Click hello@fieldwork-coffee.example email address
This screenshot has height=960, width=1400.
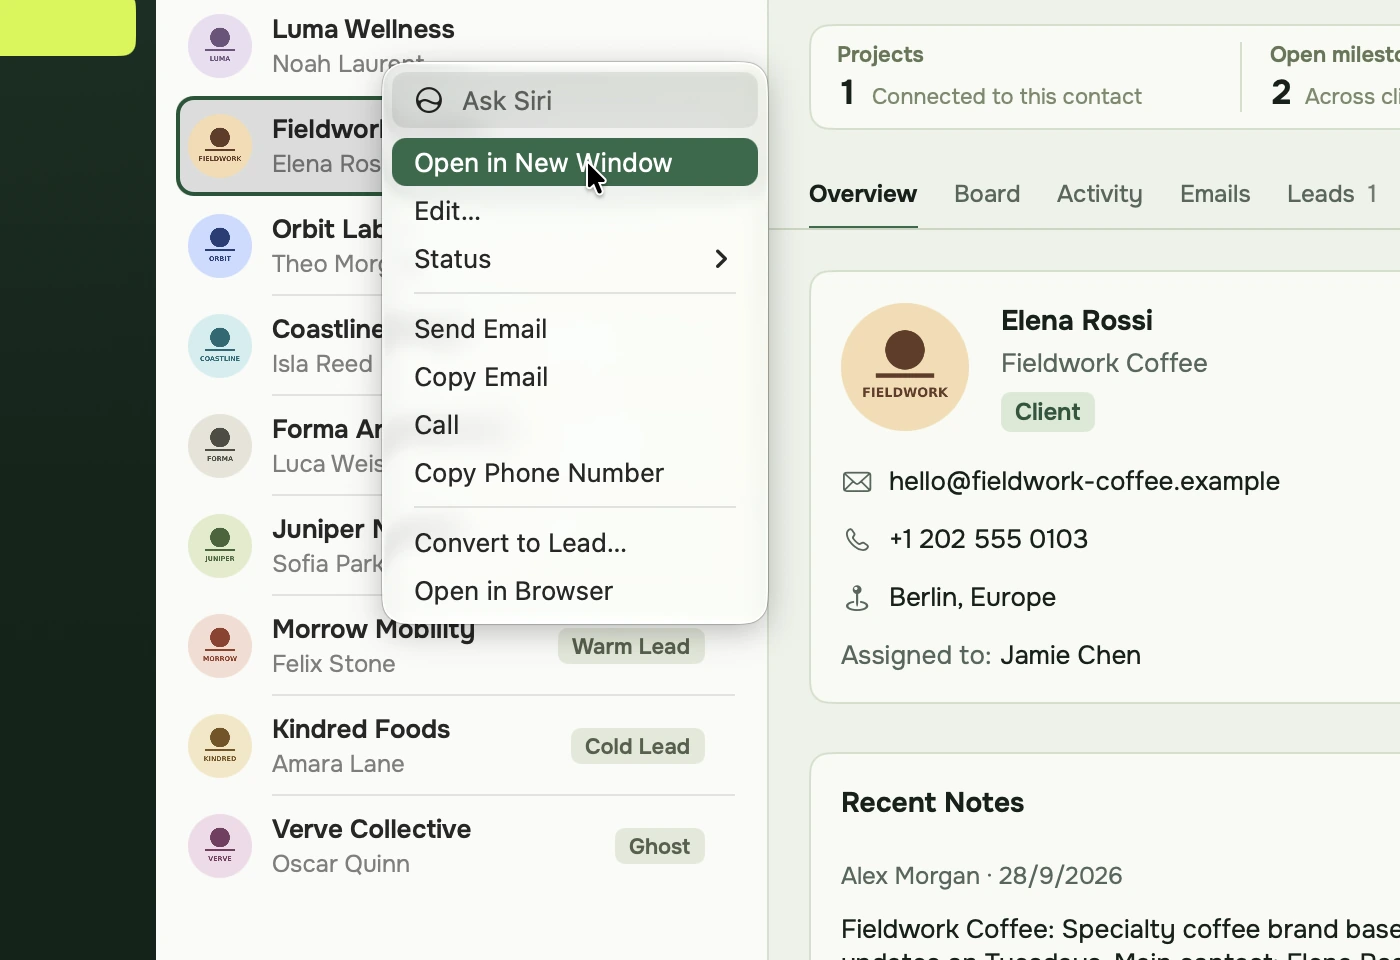coord(1084,481)
